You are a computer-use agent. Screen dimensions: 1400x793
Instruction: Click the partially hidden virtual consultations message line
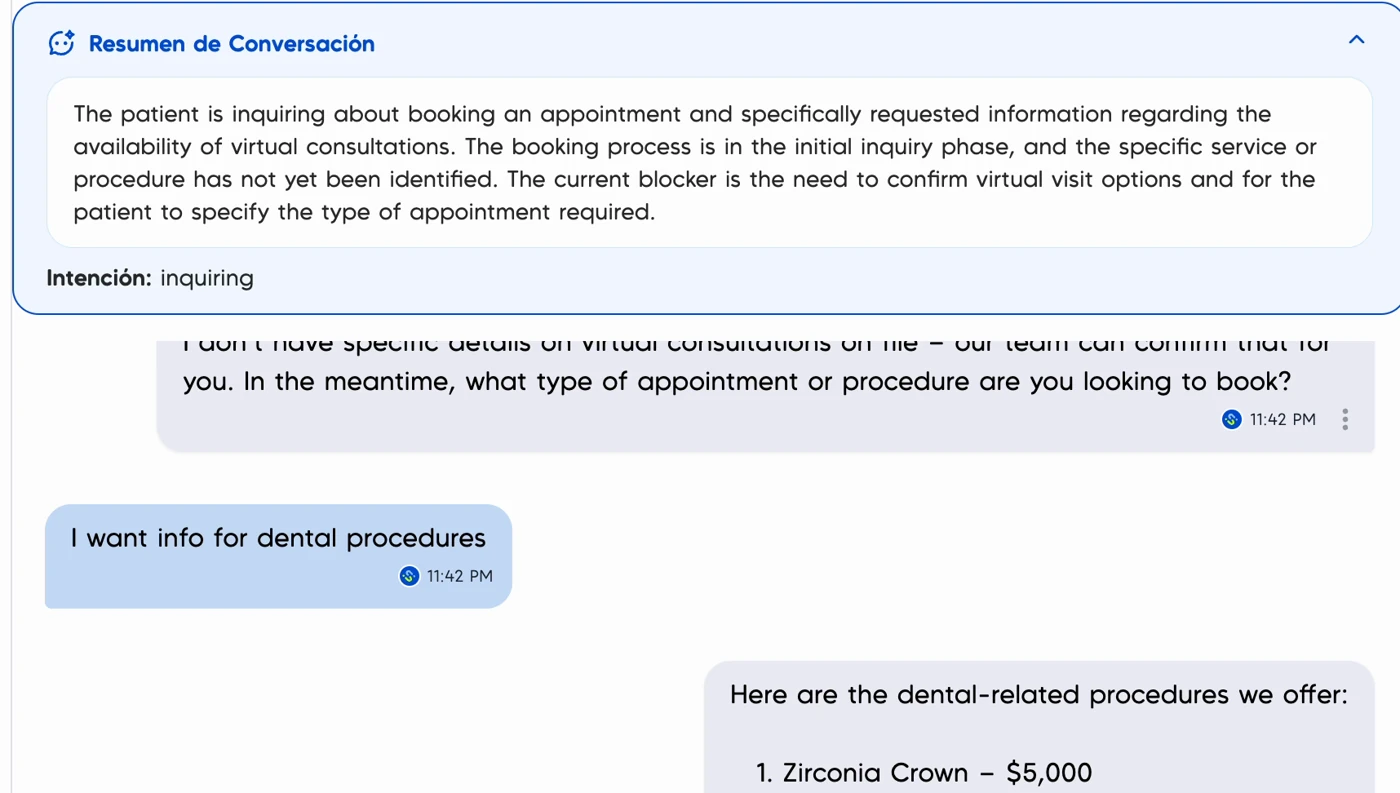tap(757, 346)
